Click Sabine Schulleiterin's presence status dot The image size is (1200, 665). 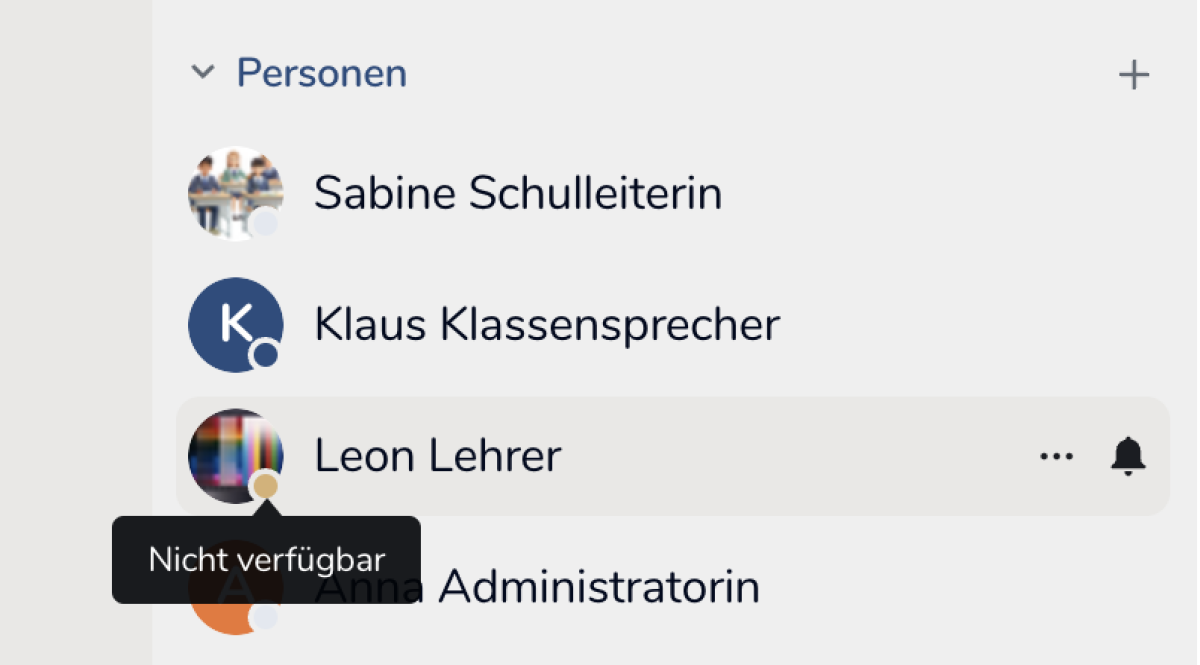[x=265, y=223]
